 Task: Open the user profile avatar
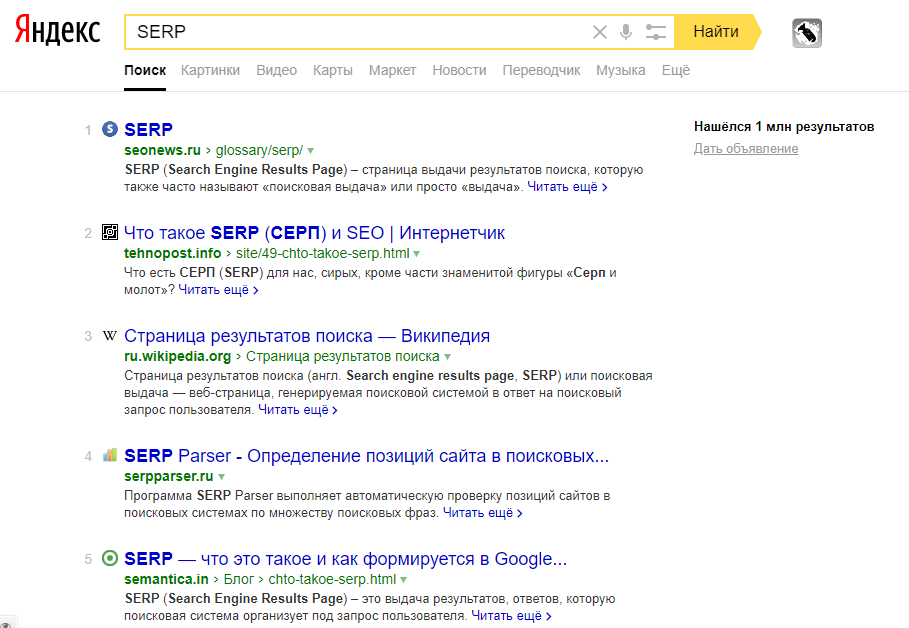(807, 33)
